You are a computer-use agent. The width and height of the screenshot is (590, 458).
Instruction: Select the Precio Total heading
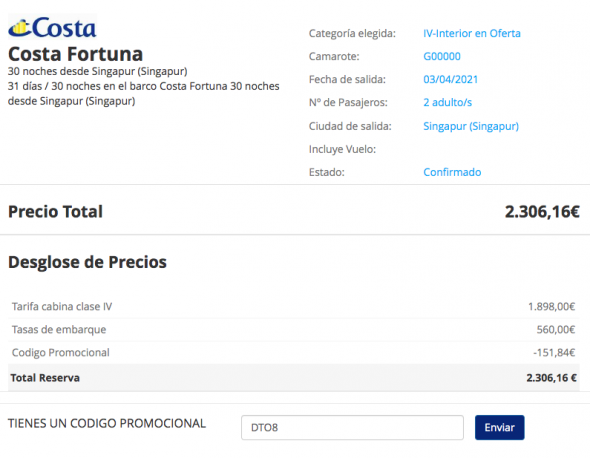pos(55,212)
